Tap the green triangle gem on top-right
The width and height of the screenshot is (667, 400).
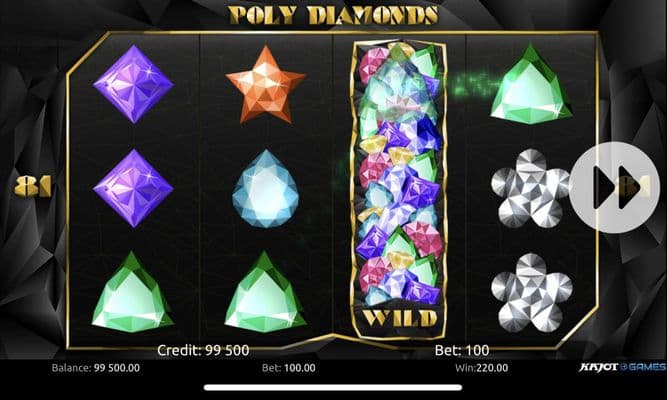[x=530, y=84]
